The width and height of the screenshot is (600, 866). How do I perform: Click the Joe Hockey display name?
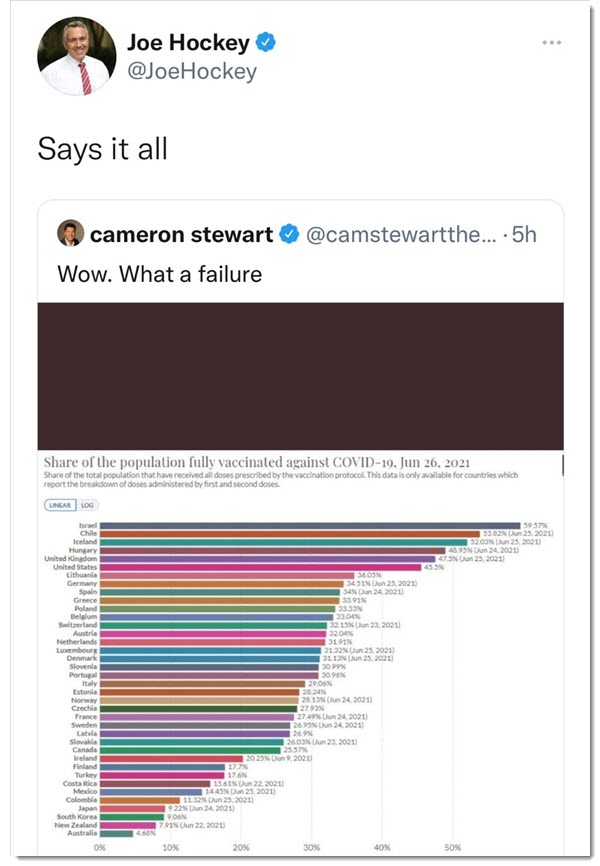coord(189,42)
